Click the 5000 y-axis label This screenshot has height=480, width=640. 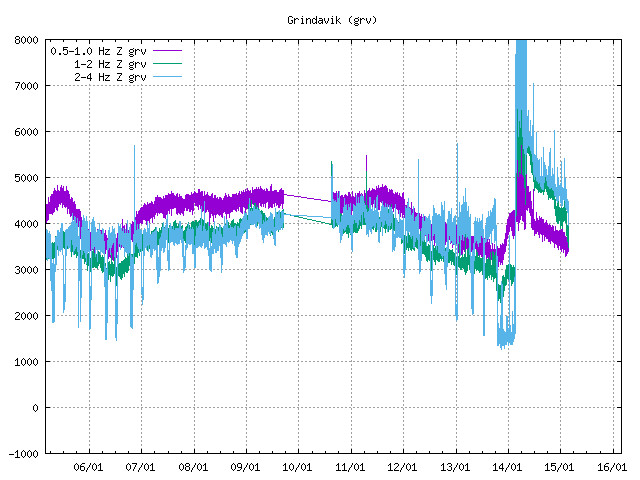coord(26,178)
